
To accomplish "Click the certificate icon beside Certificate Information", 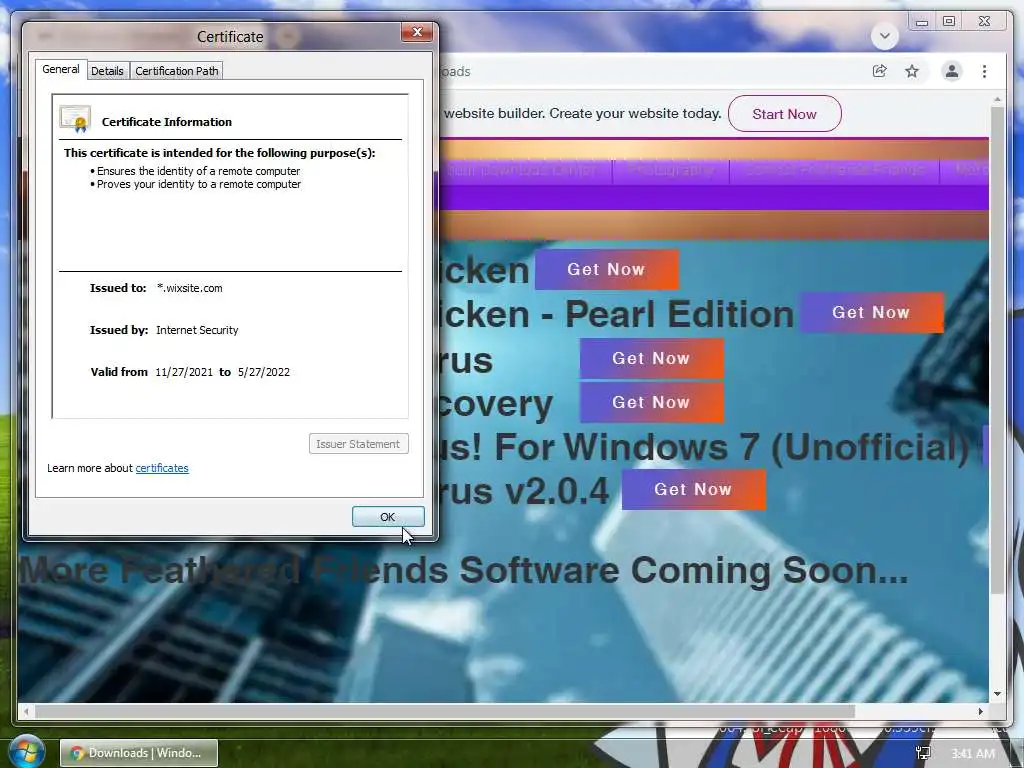I will (x=74, y=120).
